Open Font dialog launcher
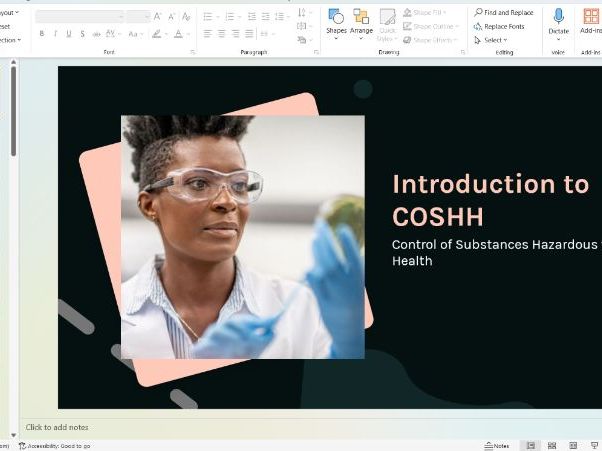The width and height of the screenshot is (602, 451). click(x=193, y=52)
